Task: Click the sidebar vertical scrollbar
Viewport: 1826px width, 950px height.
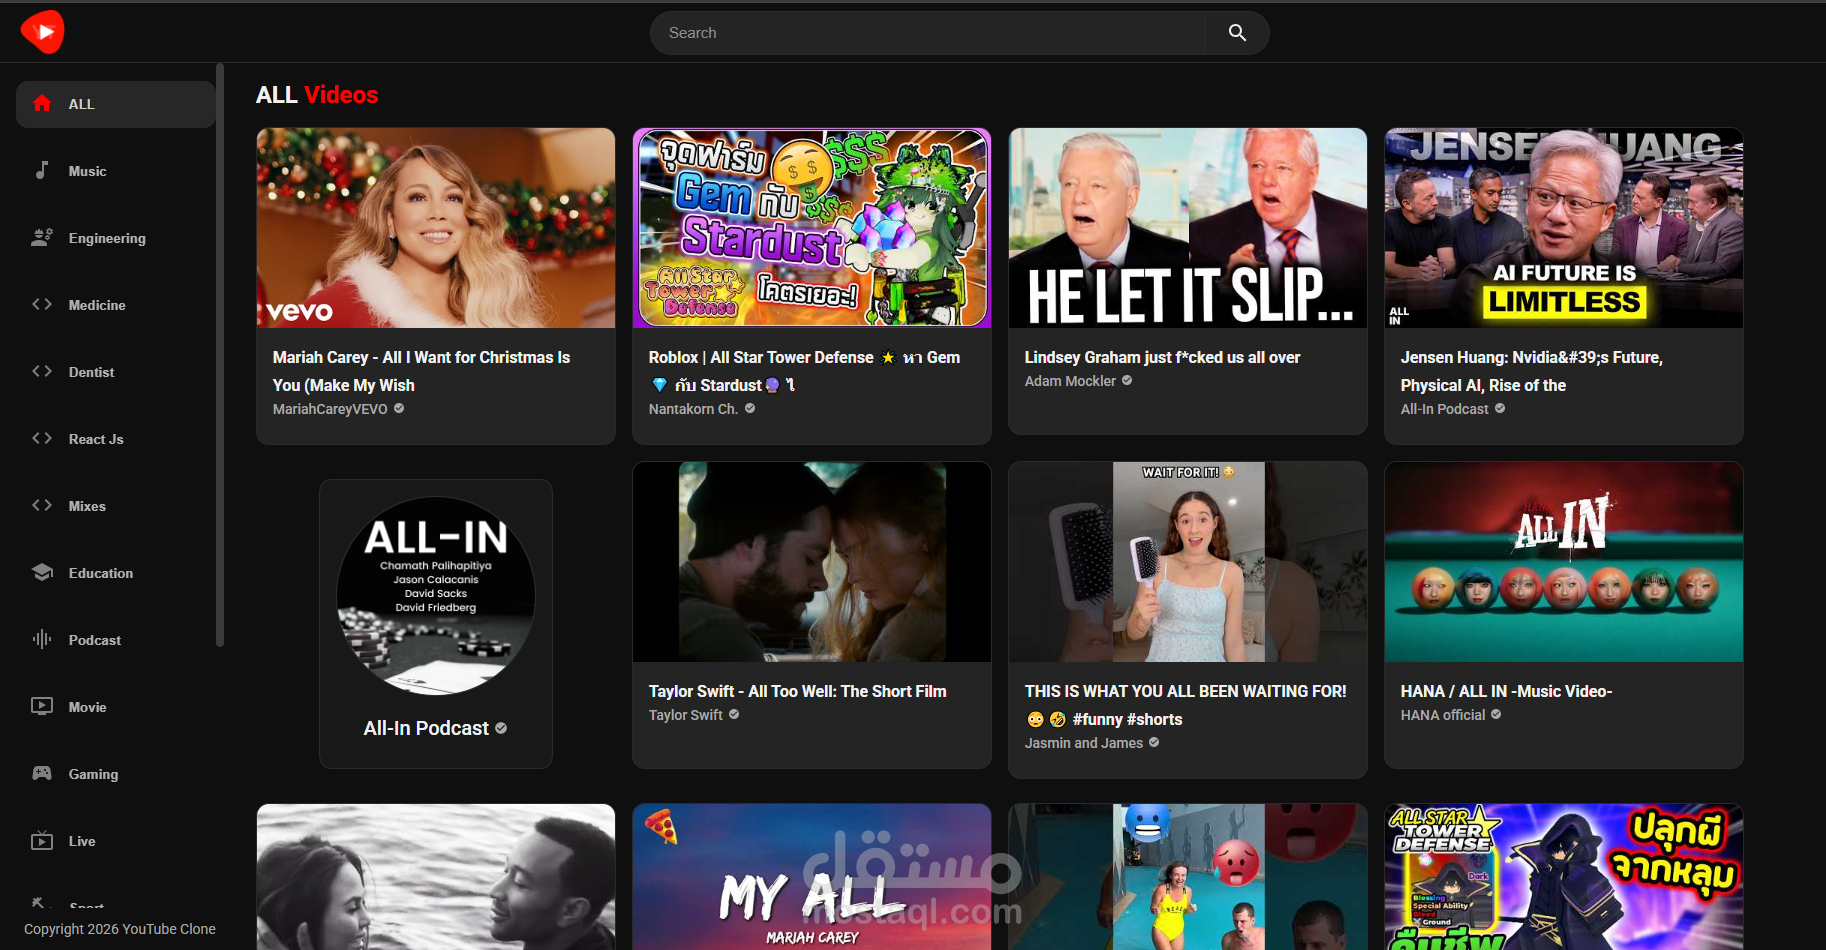Action: (x=220, y=355)
